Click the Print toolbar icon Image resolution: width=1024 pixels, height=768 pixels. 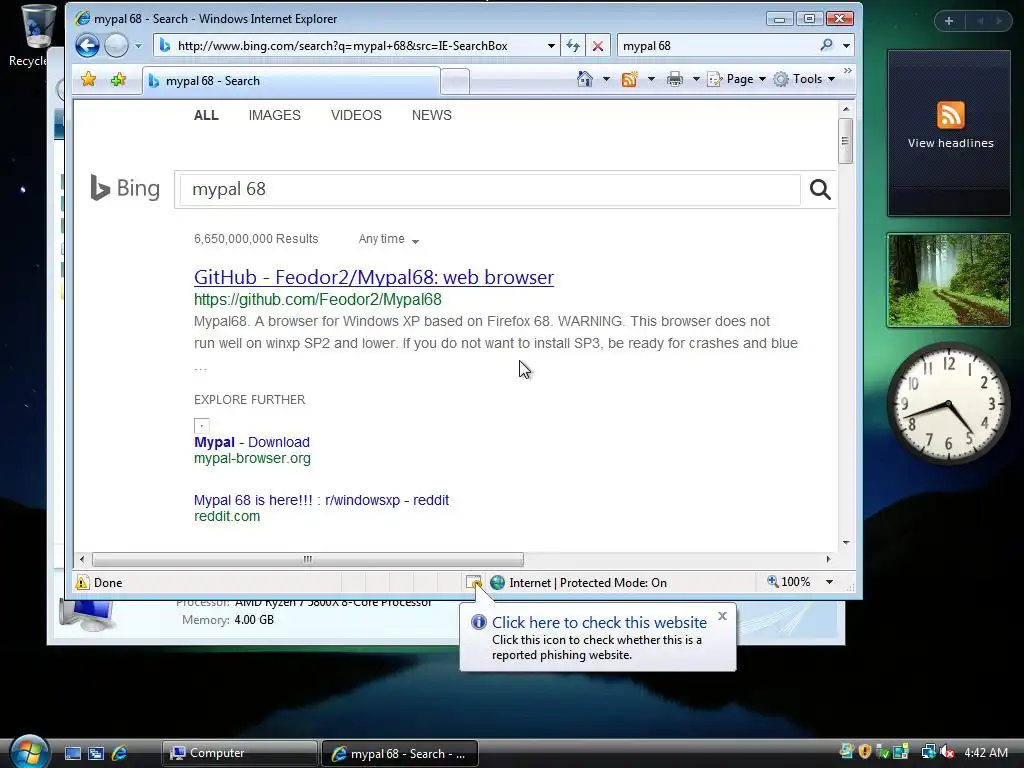[x=675, y=79]
